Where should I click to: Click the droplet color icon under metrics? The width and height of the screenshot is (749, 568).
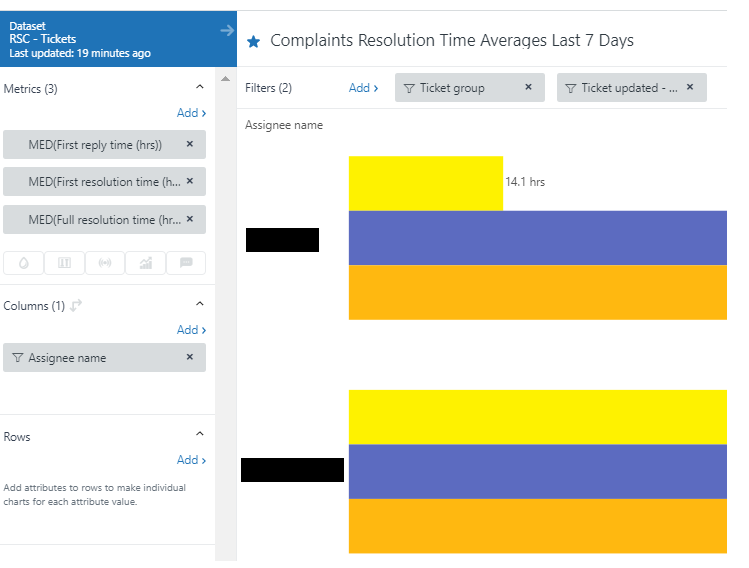tap(24, 263)
